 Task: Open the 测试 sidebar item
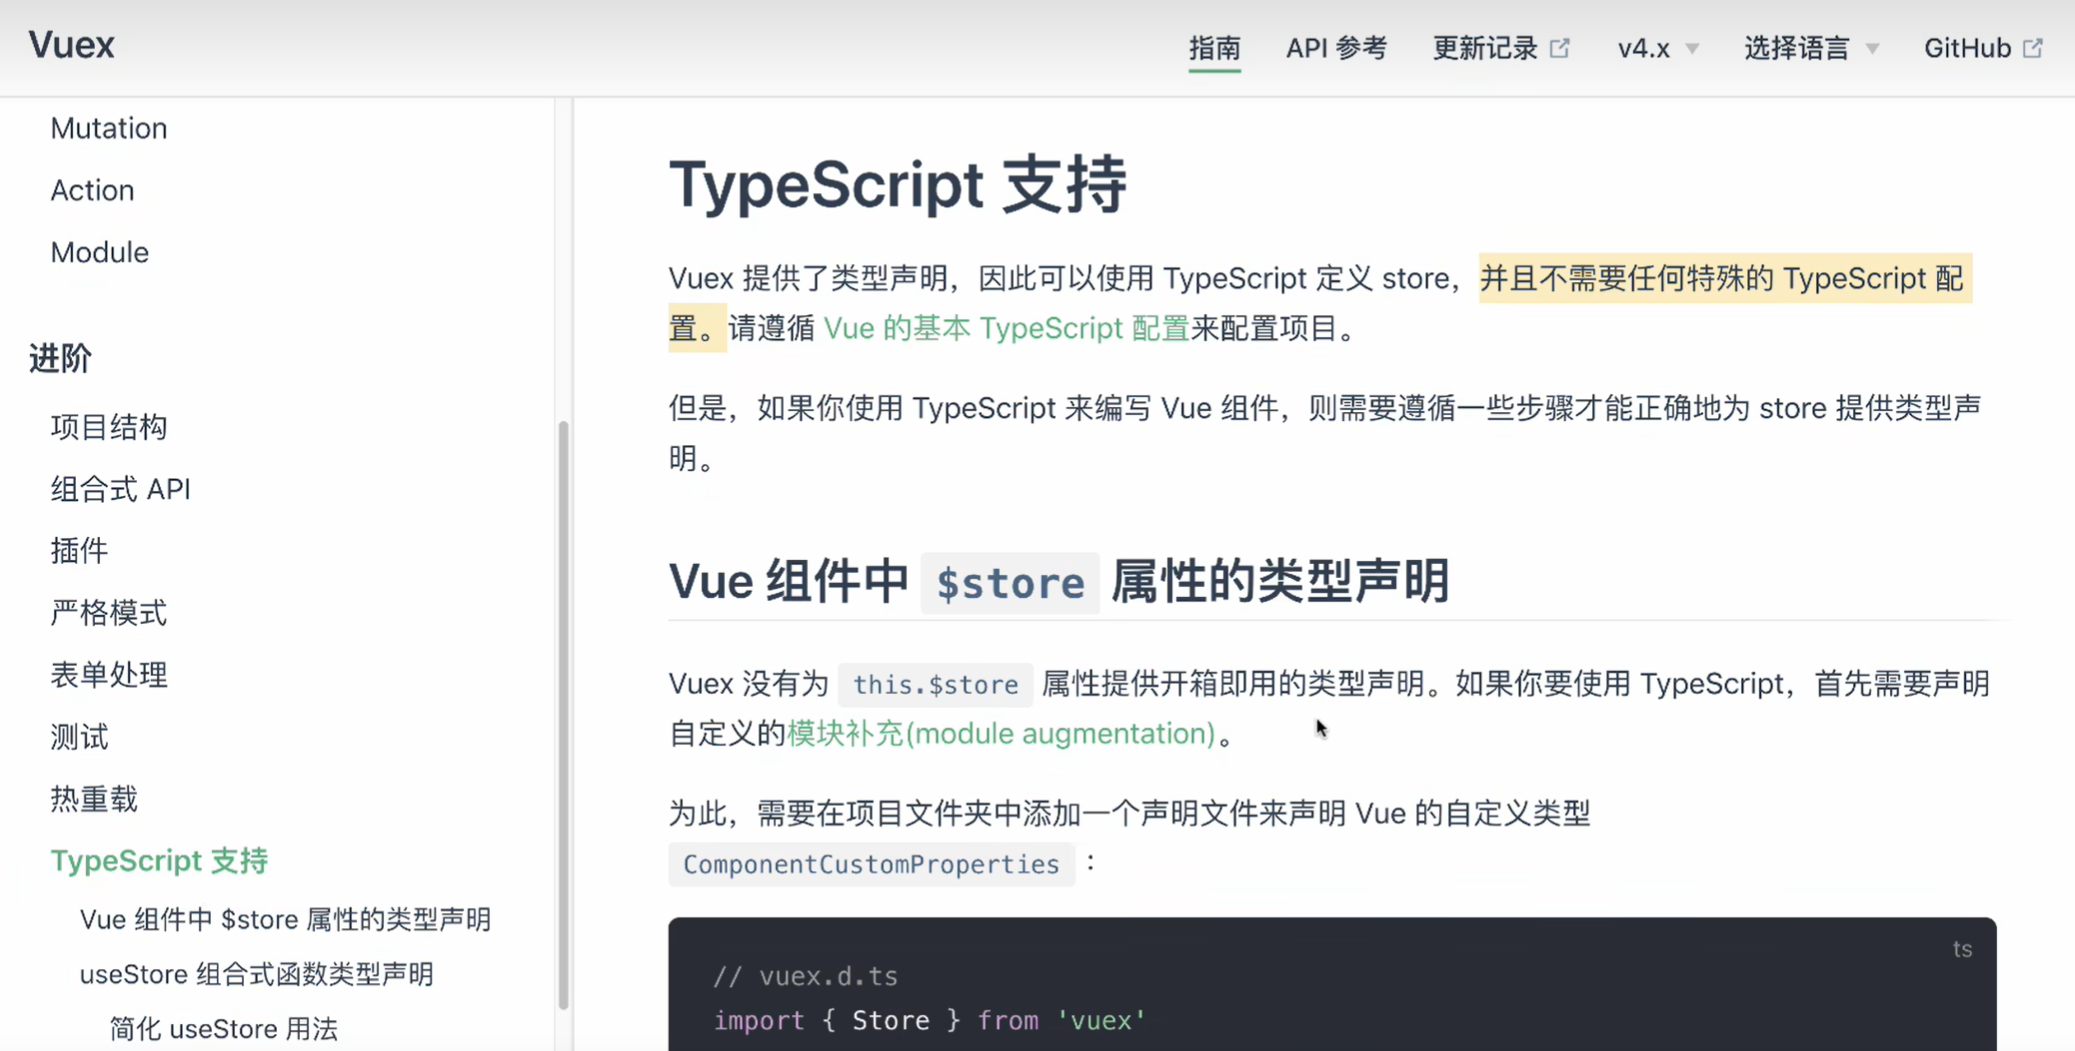(79, 737)
